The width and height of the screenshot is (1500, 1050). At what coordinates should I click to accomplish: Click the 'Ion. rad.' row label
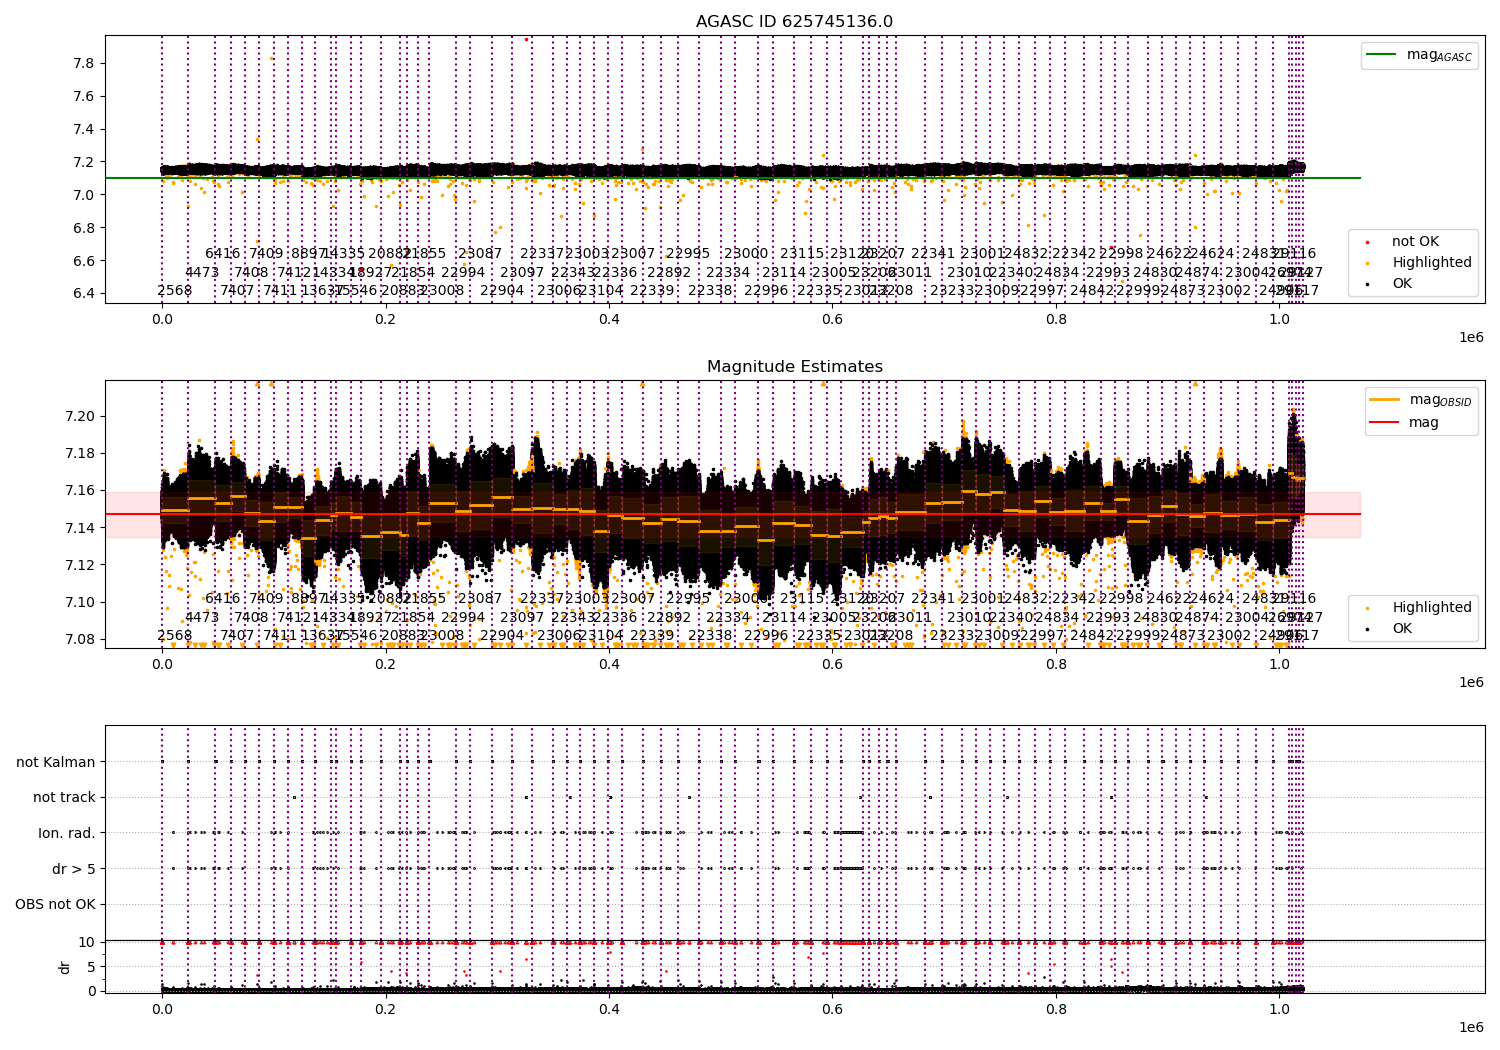(x=67, y=833)
